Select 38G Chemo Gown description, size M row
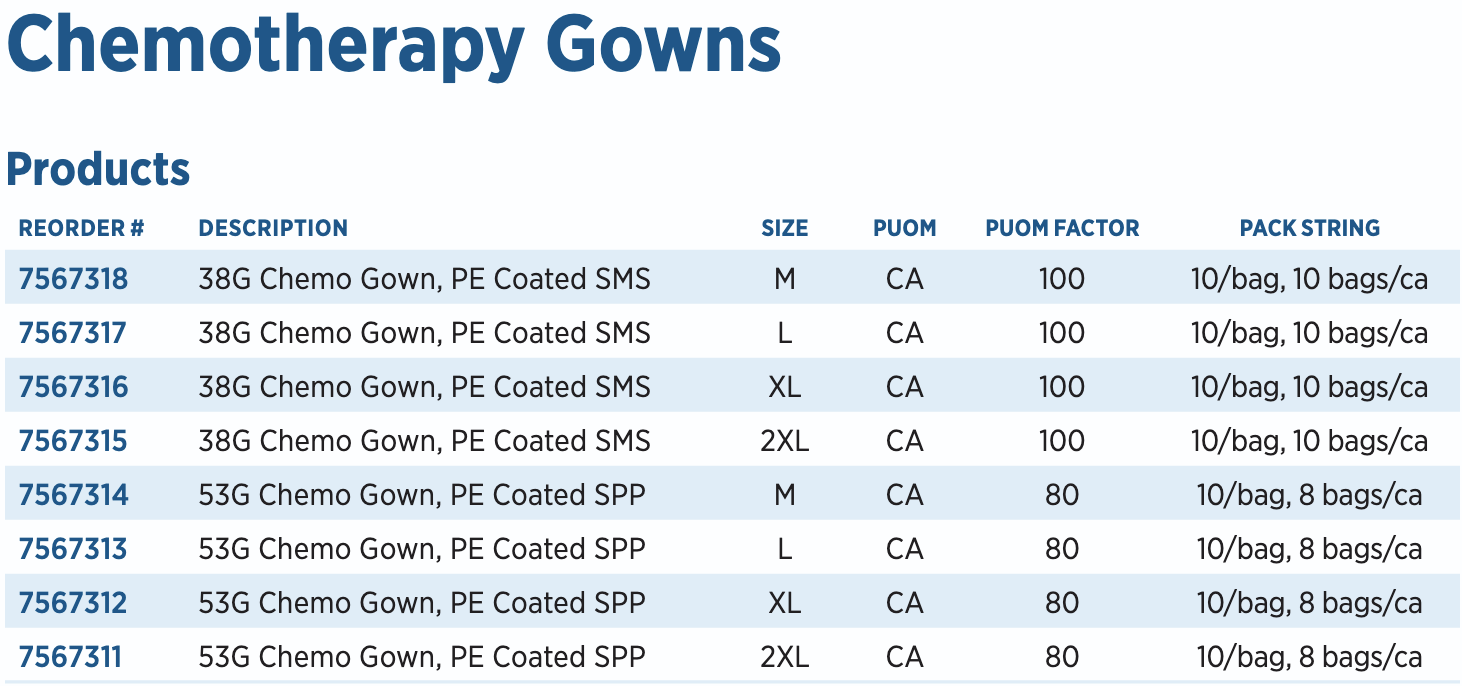Viewport: 1462px width, 686px height. [424, 279]
